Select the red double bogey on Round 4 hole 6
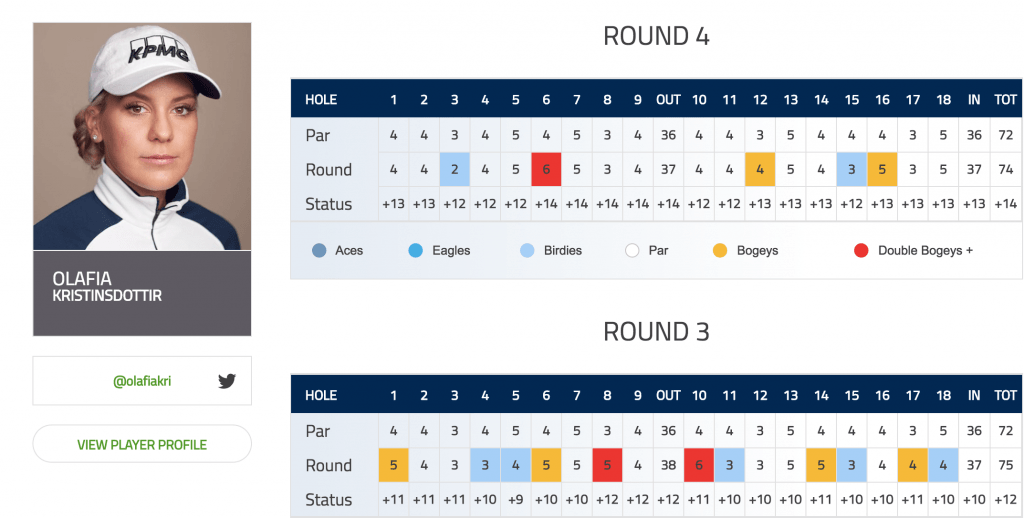Viewport: 1024px width, 518px height. click(546, 170)
